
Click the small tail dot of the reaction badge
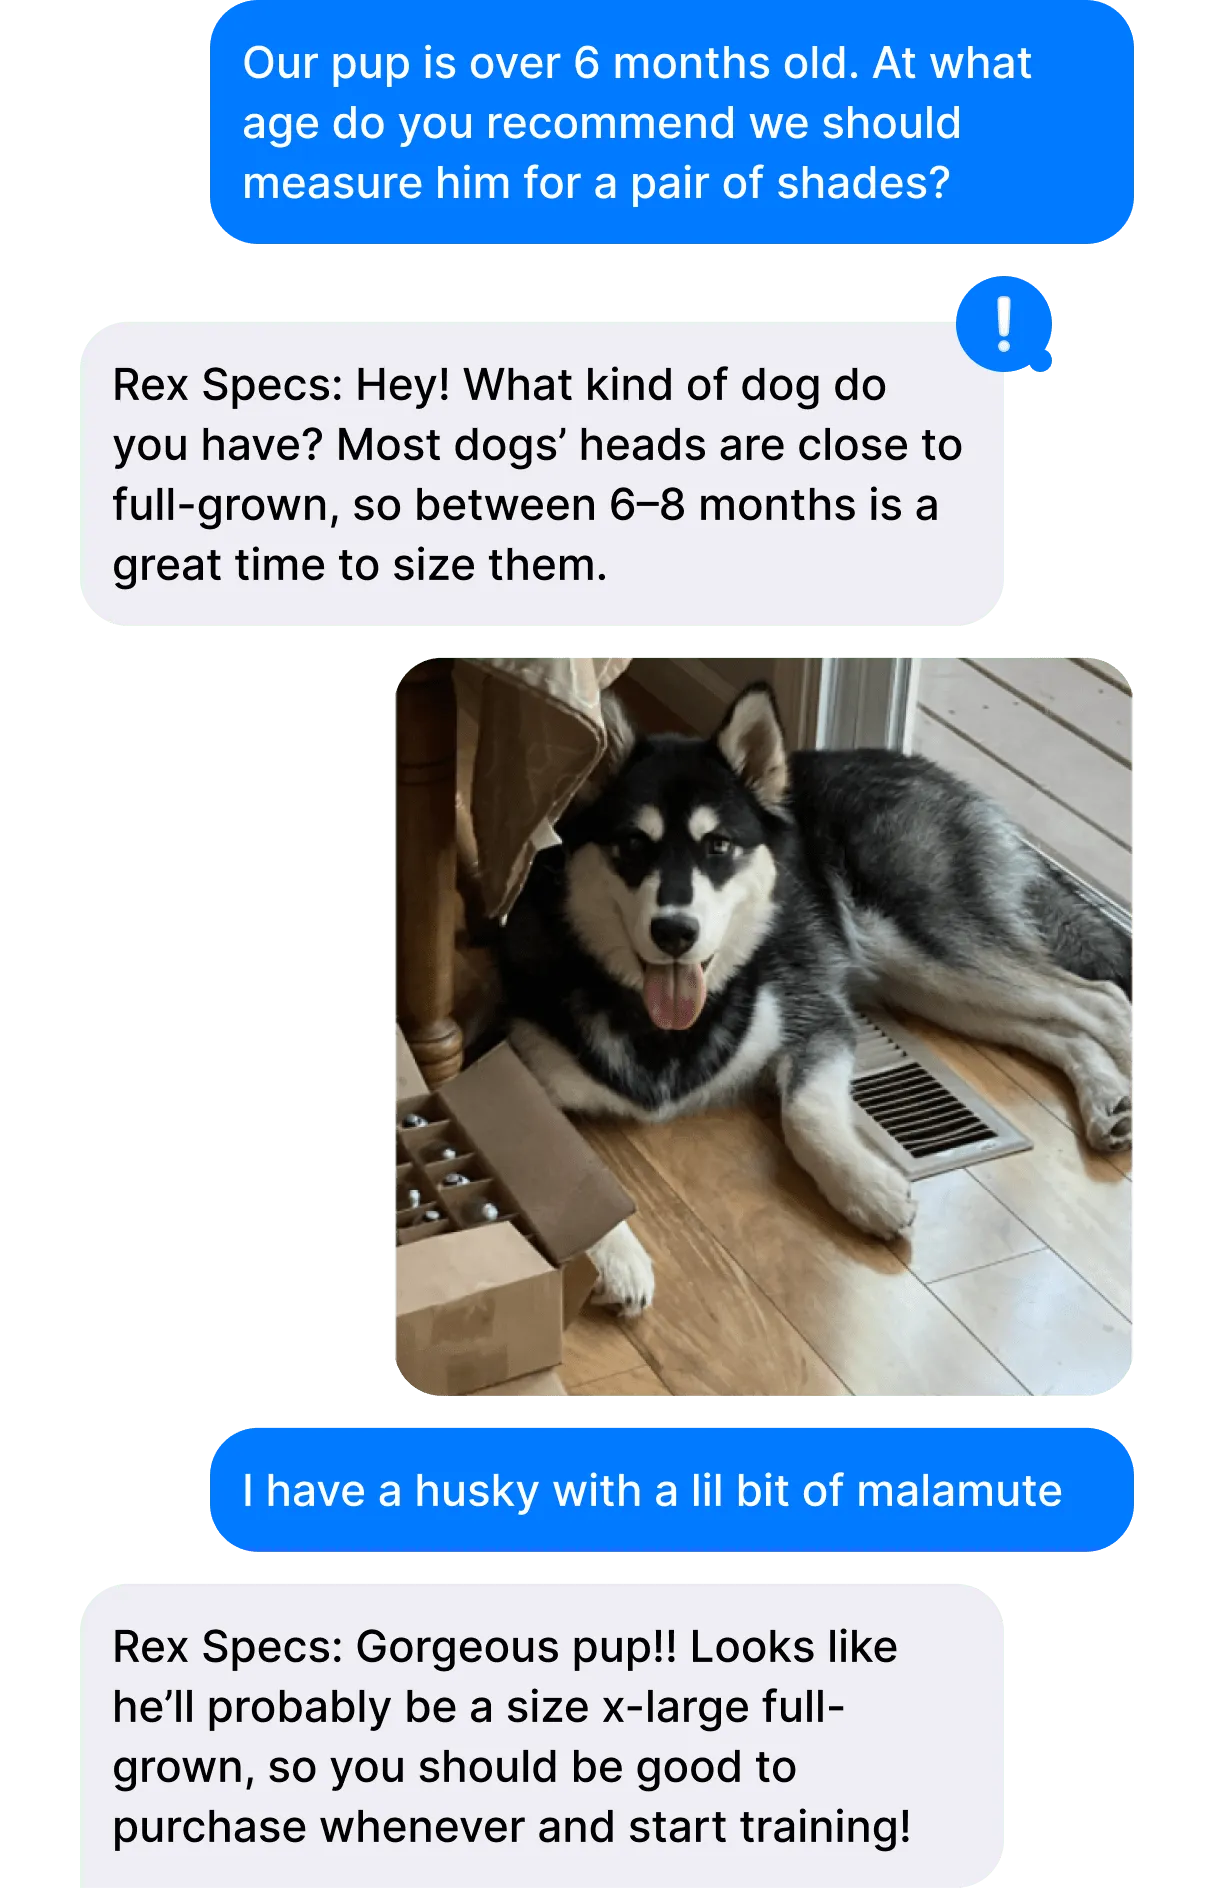coord(1040,361)
